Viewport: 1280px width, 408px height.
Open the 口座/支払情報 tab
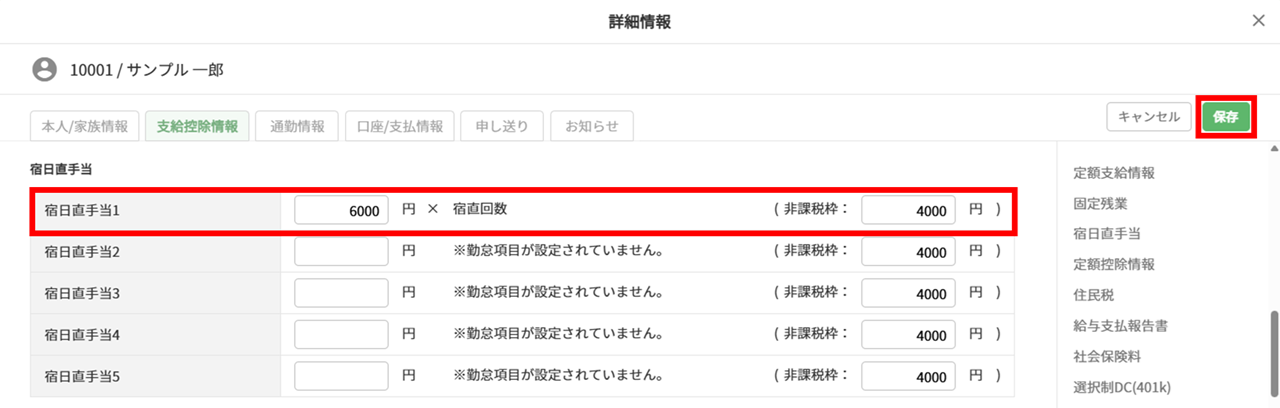pyautogui.click(x=400, y=126)
